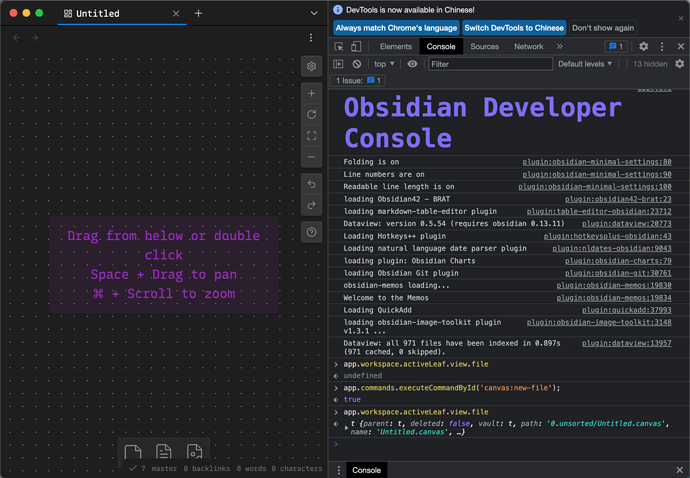Zoom canvas to fit with frame icon
The image size is (690, 478).
click(x=312, y=136)
